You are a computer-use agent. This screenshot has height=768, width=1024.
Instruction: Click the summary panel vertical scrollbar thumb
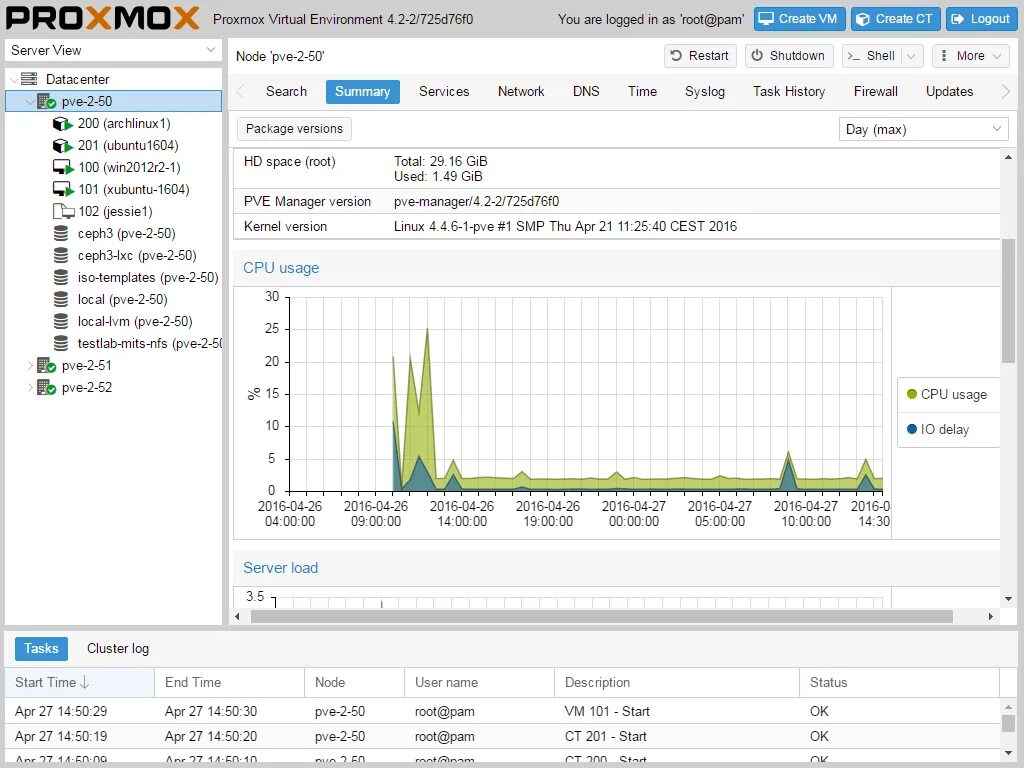coord(1008,301)
